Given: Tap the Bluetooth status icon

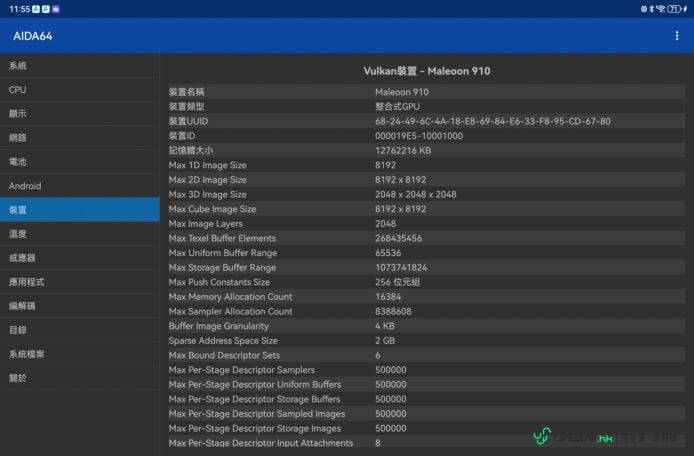Looking at the screenshot, I should pyautogui.click(x=649, y=8).
